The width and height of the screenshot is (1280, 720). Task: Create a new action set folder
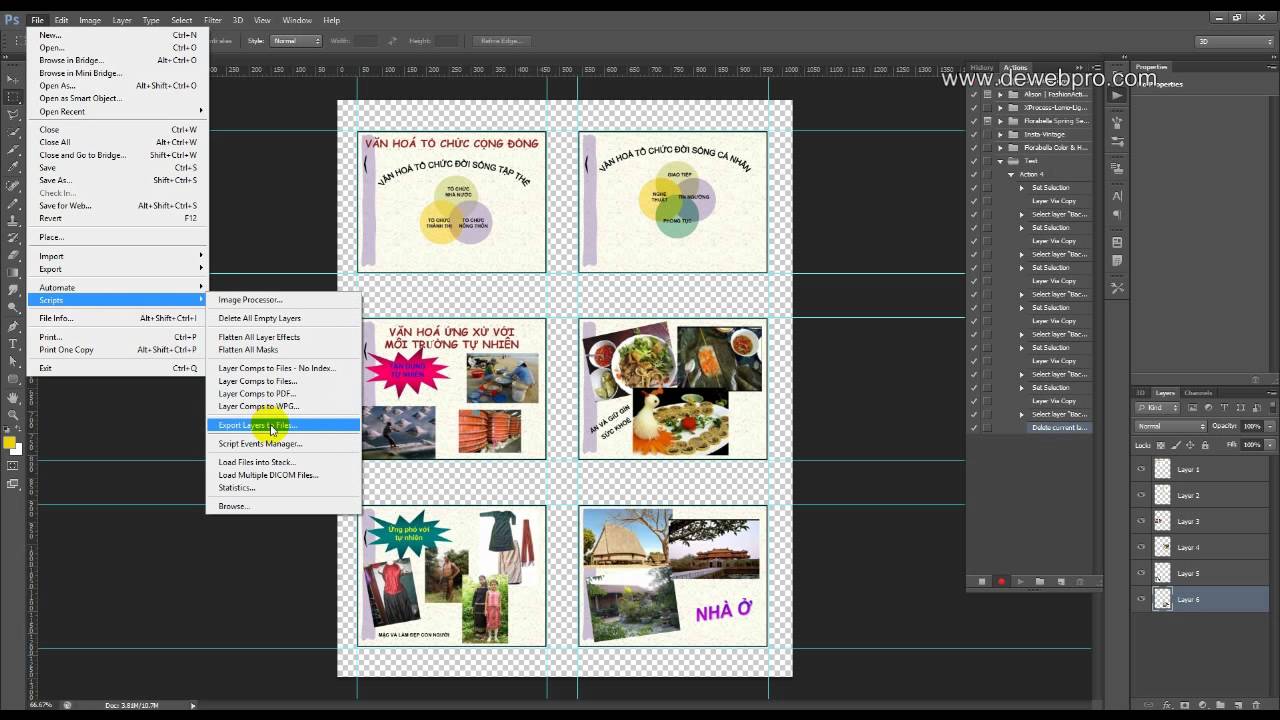[1040, 581]
